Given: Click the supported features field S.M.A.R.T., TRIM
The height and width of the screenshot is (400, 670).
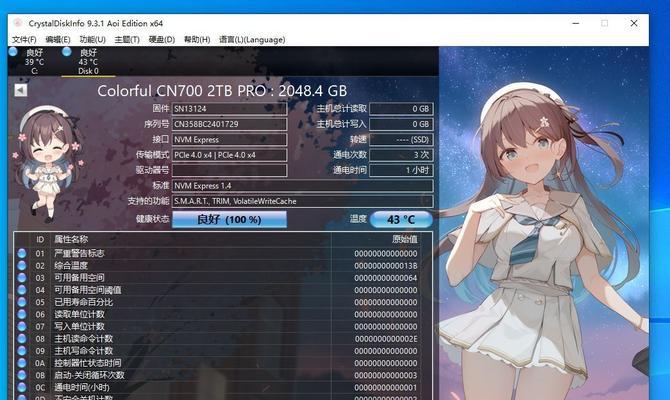Looking at the screenshot, I should click(303, 201).
